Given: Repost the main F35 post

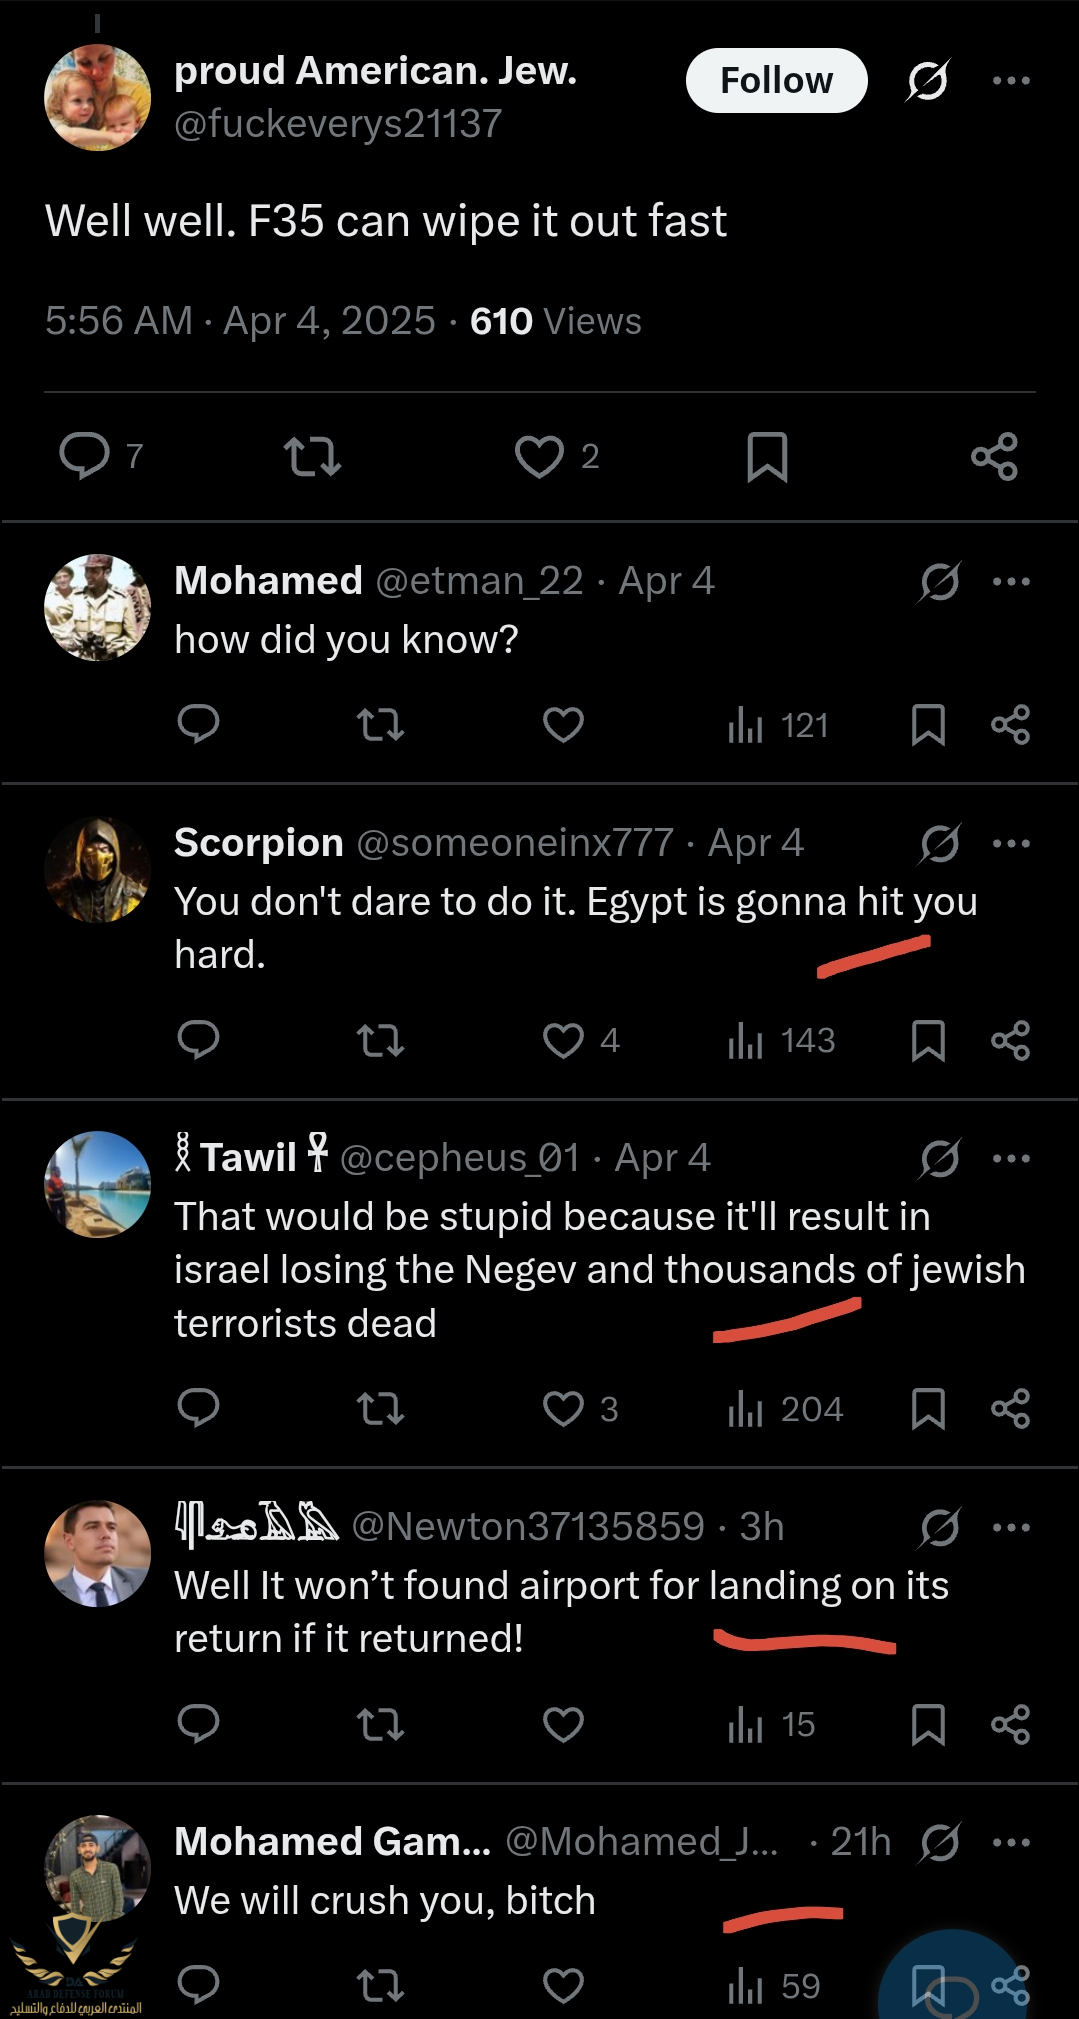Looking at the screenshot, I should (x=312, y=456).
